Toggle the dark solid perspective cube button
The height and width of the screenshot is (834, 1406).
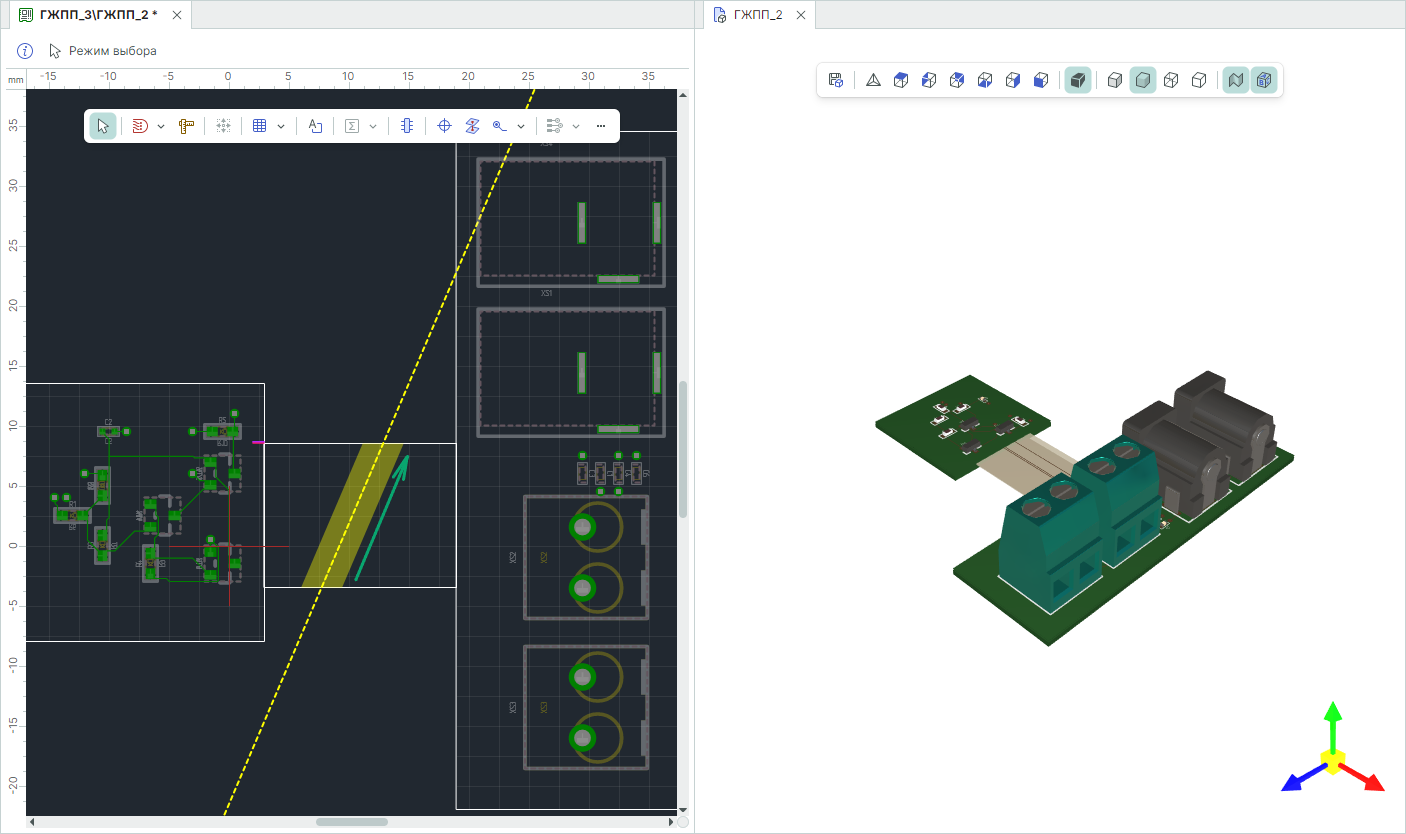coord(1077,80)
